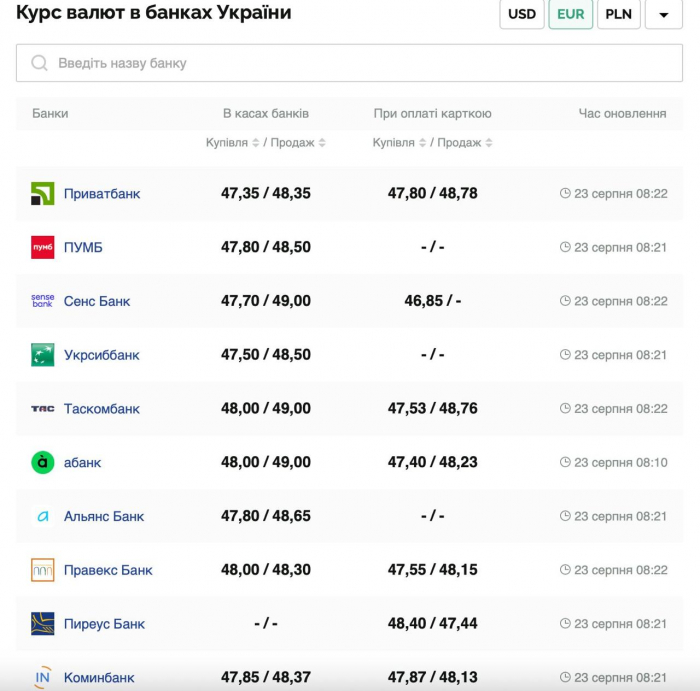Click Правекс Банк card rate 47,55 / 48,15

(433, 570)
